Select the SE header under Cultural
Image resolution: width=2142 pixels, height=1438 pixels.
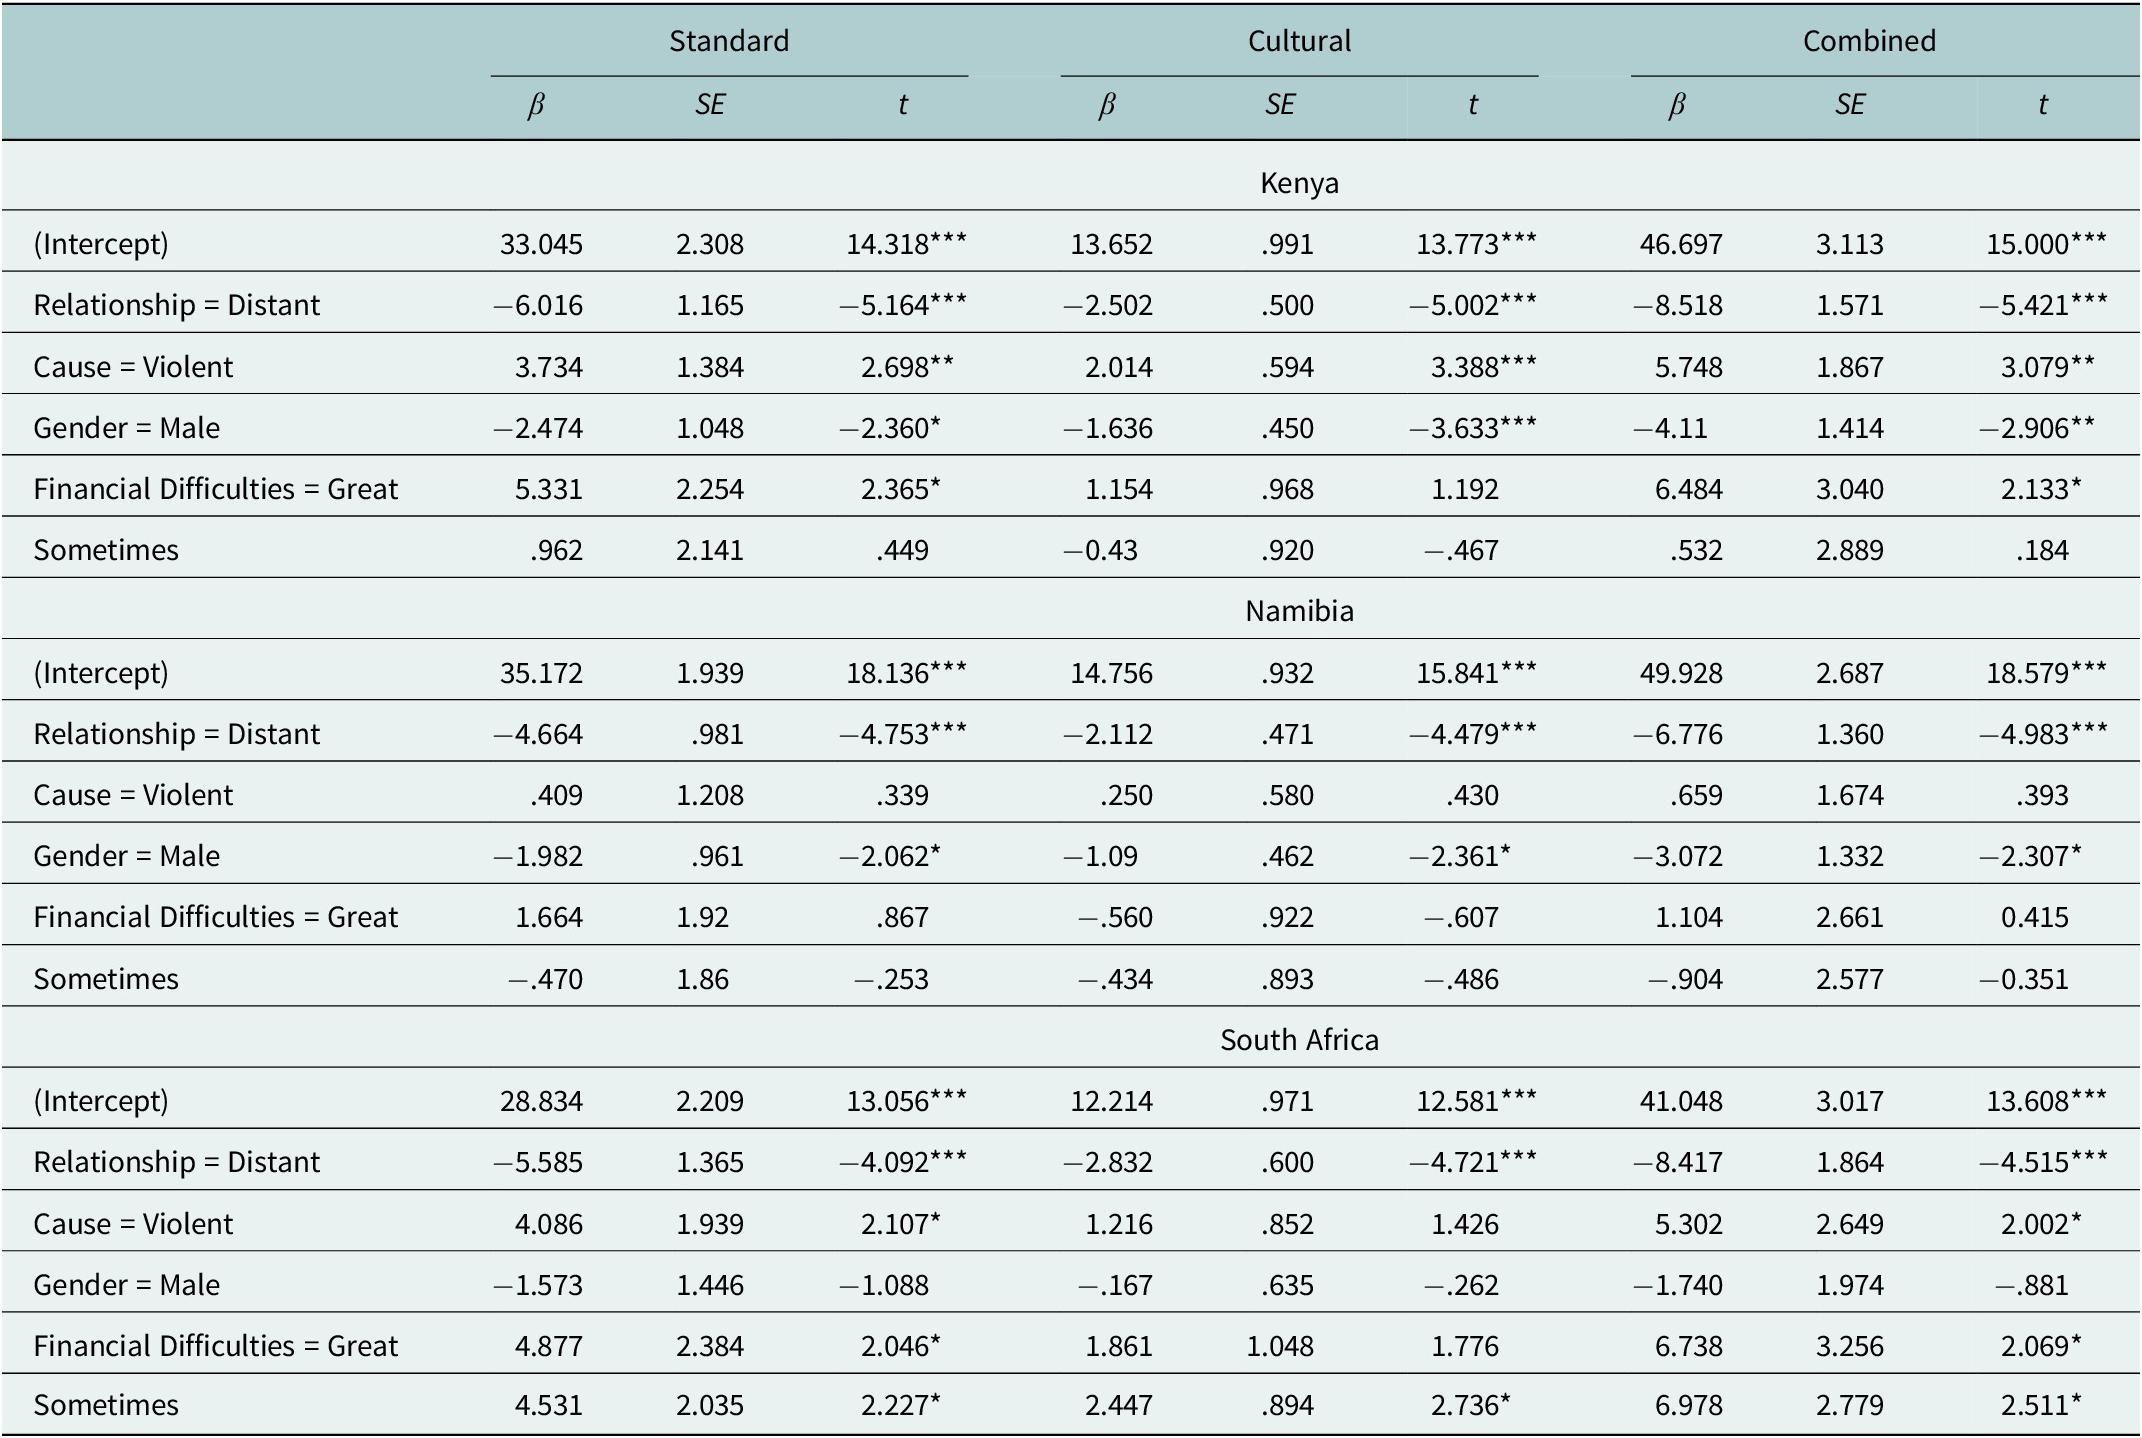1280,104
